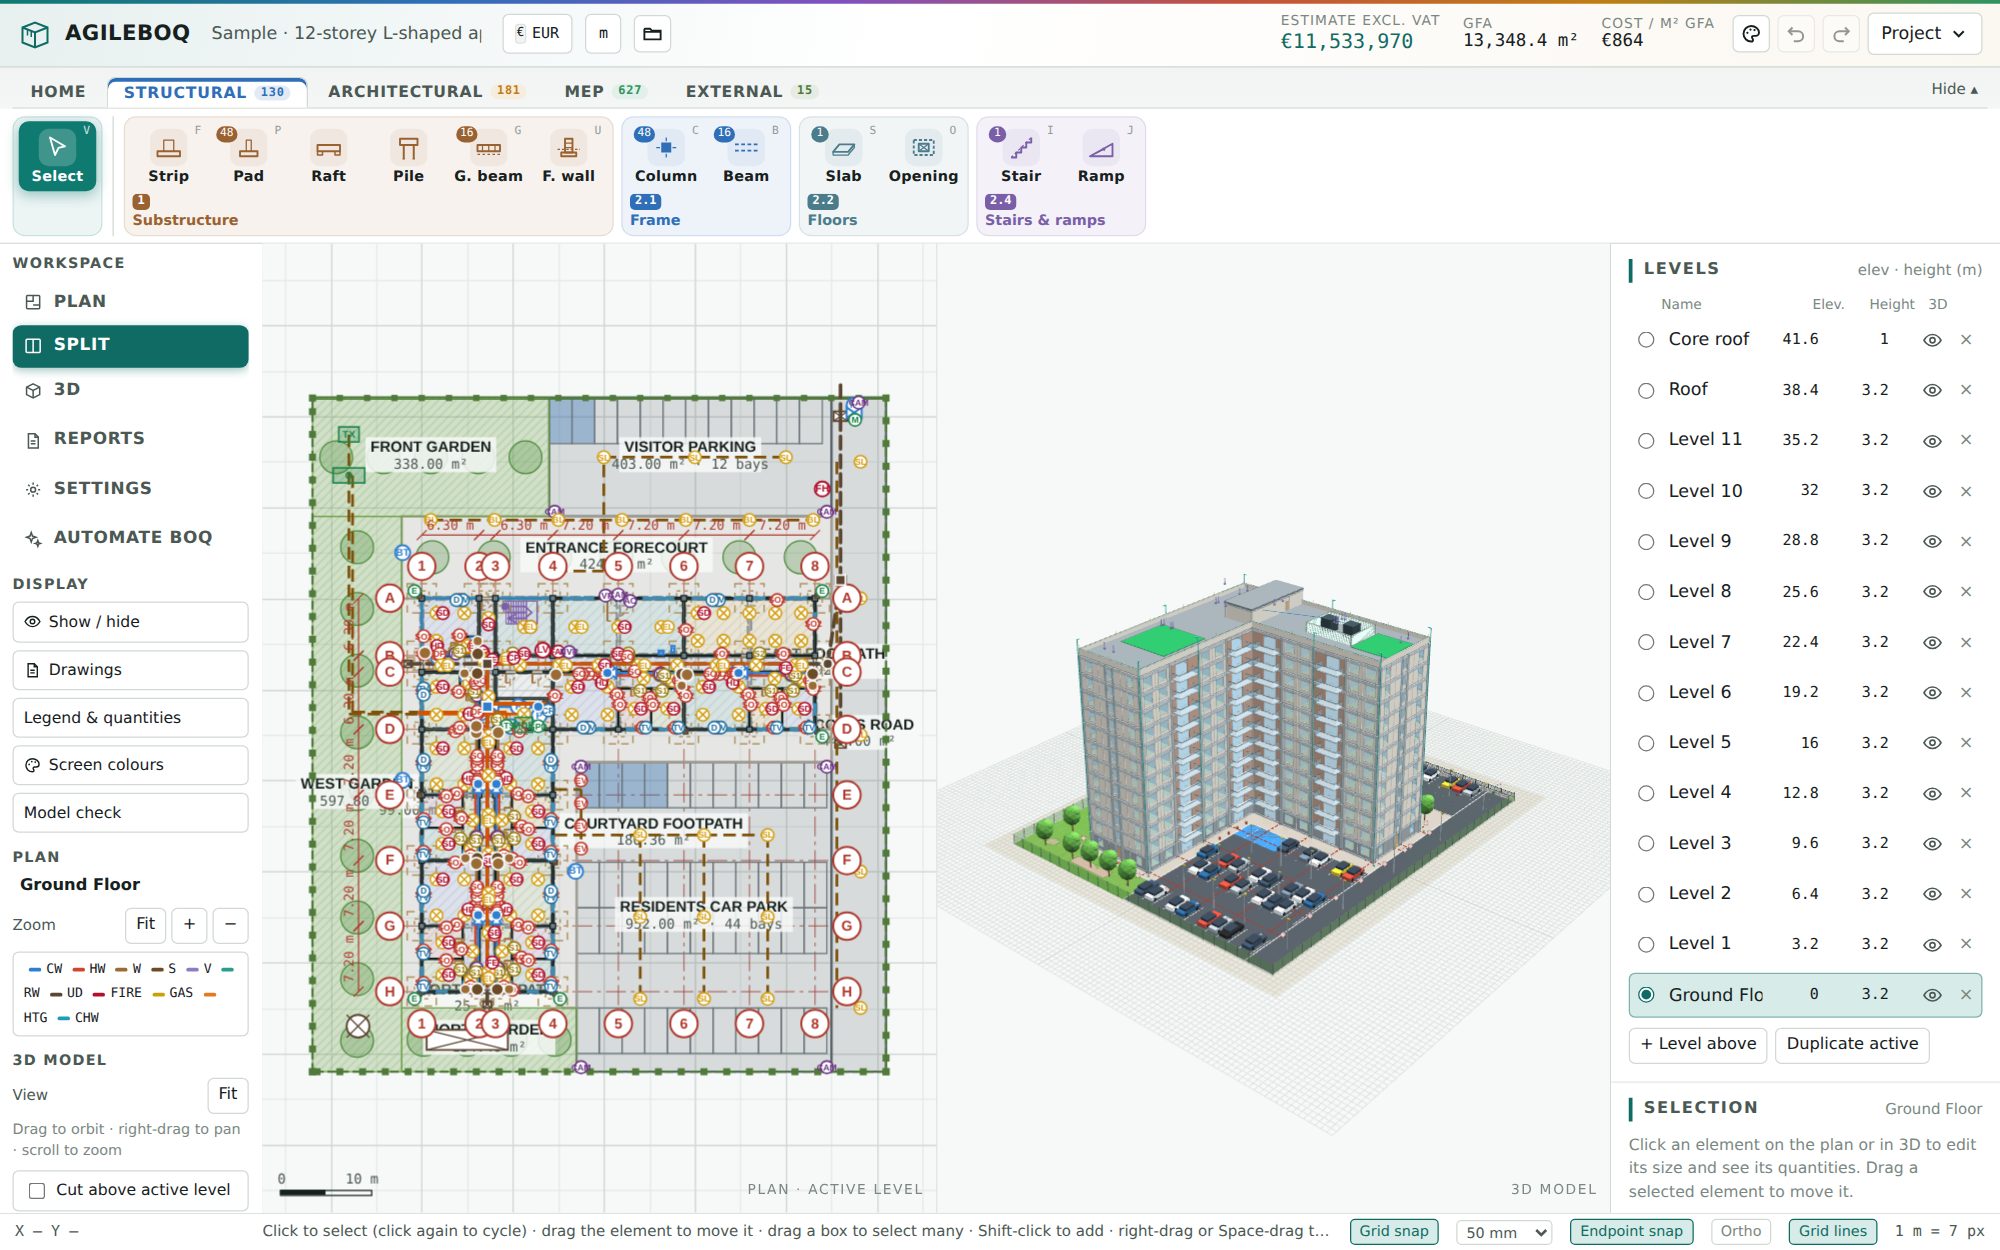2000x1250 pixels.
Task: Activate the G. beam tool
Action: 488,158
